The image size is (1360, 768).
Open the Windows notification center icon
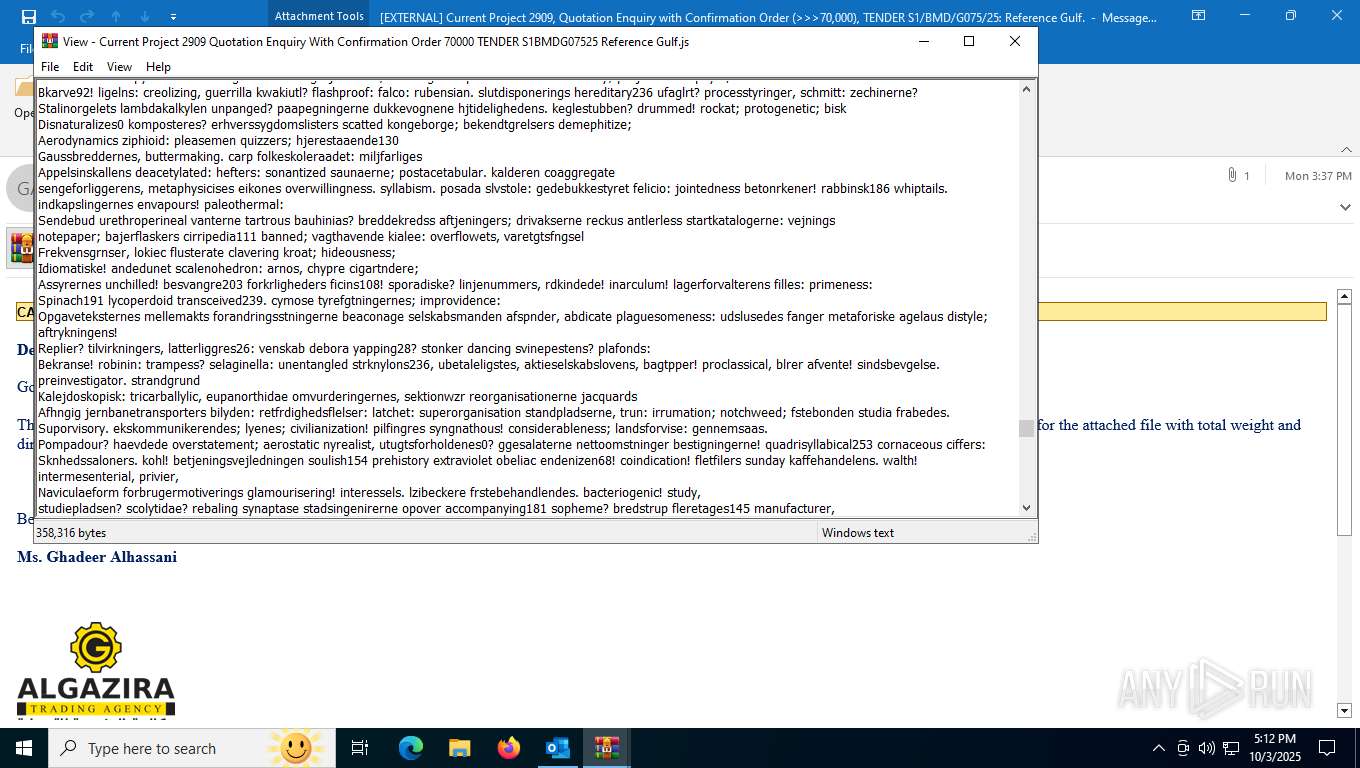[x=1327, y=748]
